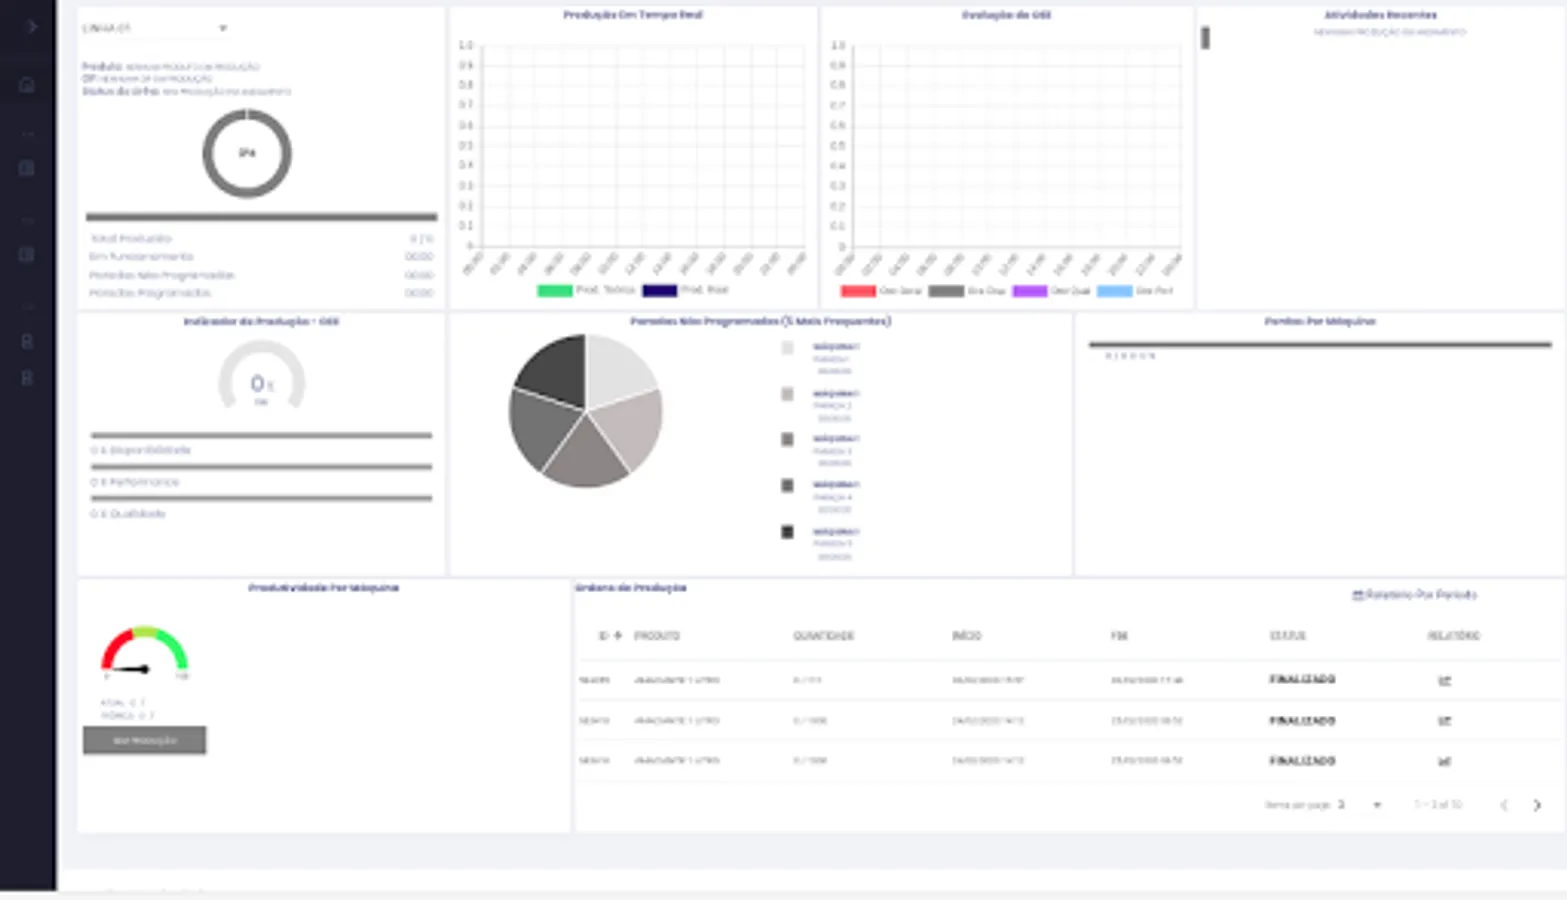Open the LINHA 01 line selector dropdown
1567x900 pixels.
click(155, 28)
